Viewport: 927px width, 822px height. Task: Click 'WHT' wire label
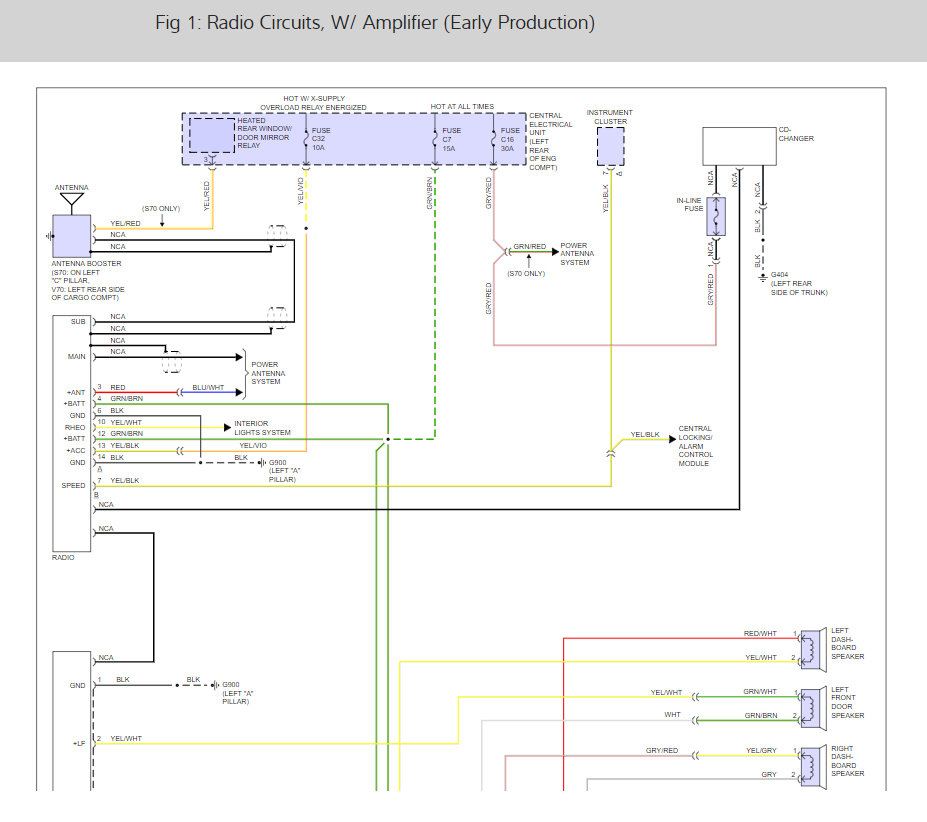(672, 715)
